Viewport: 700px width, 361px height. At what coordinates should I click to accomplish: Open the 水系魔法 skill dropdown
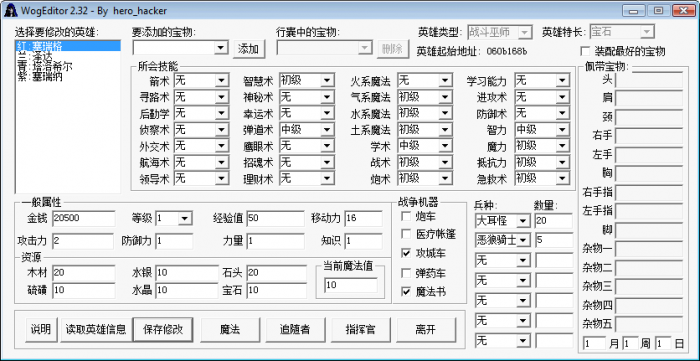(445, 113)
